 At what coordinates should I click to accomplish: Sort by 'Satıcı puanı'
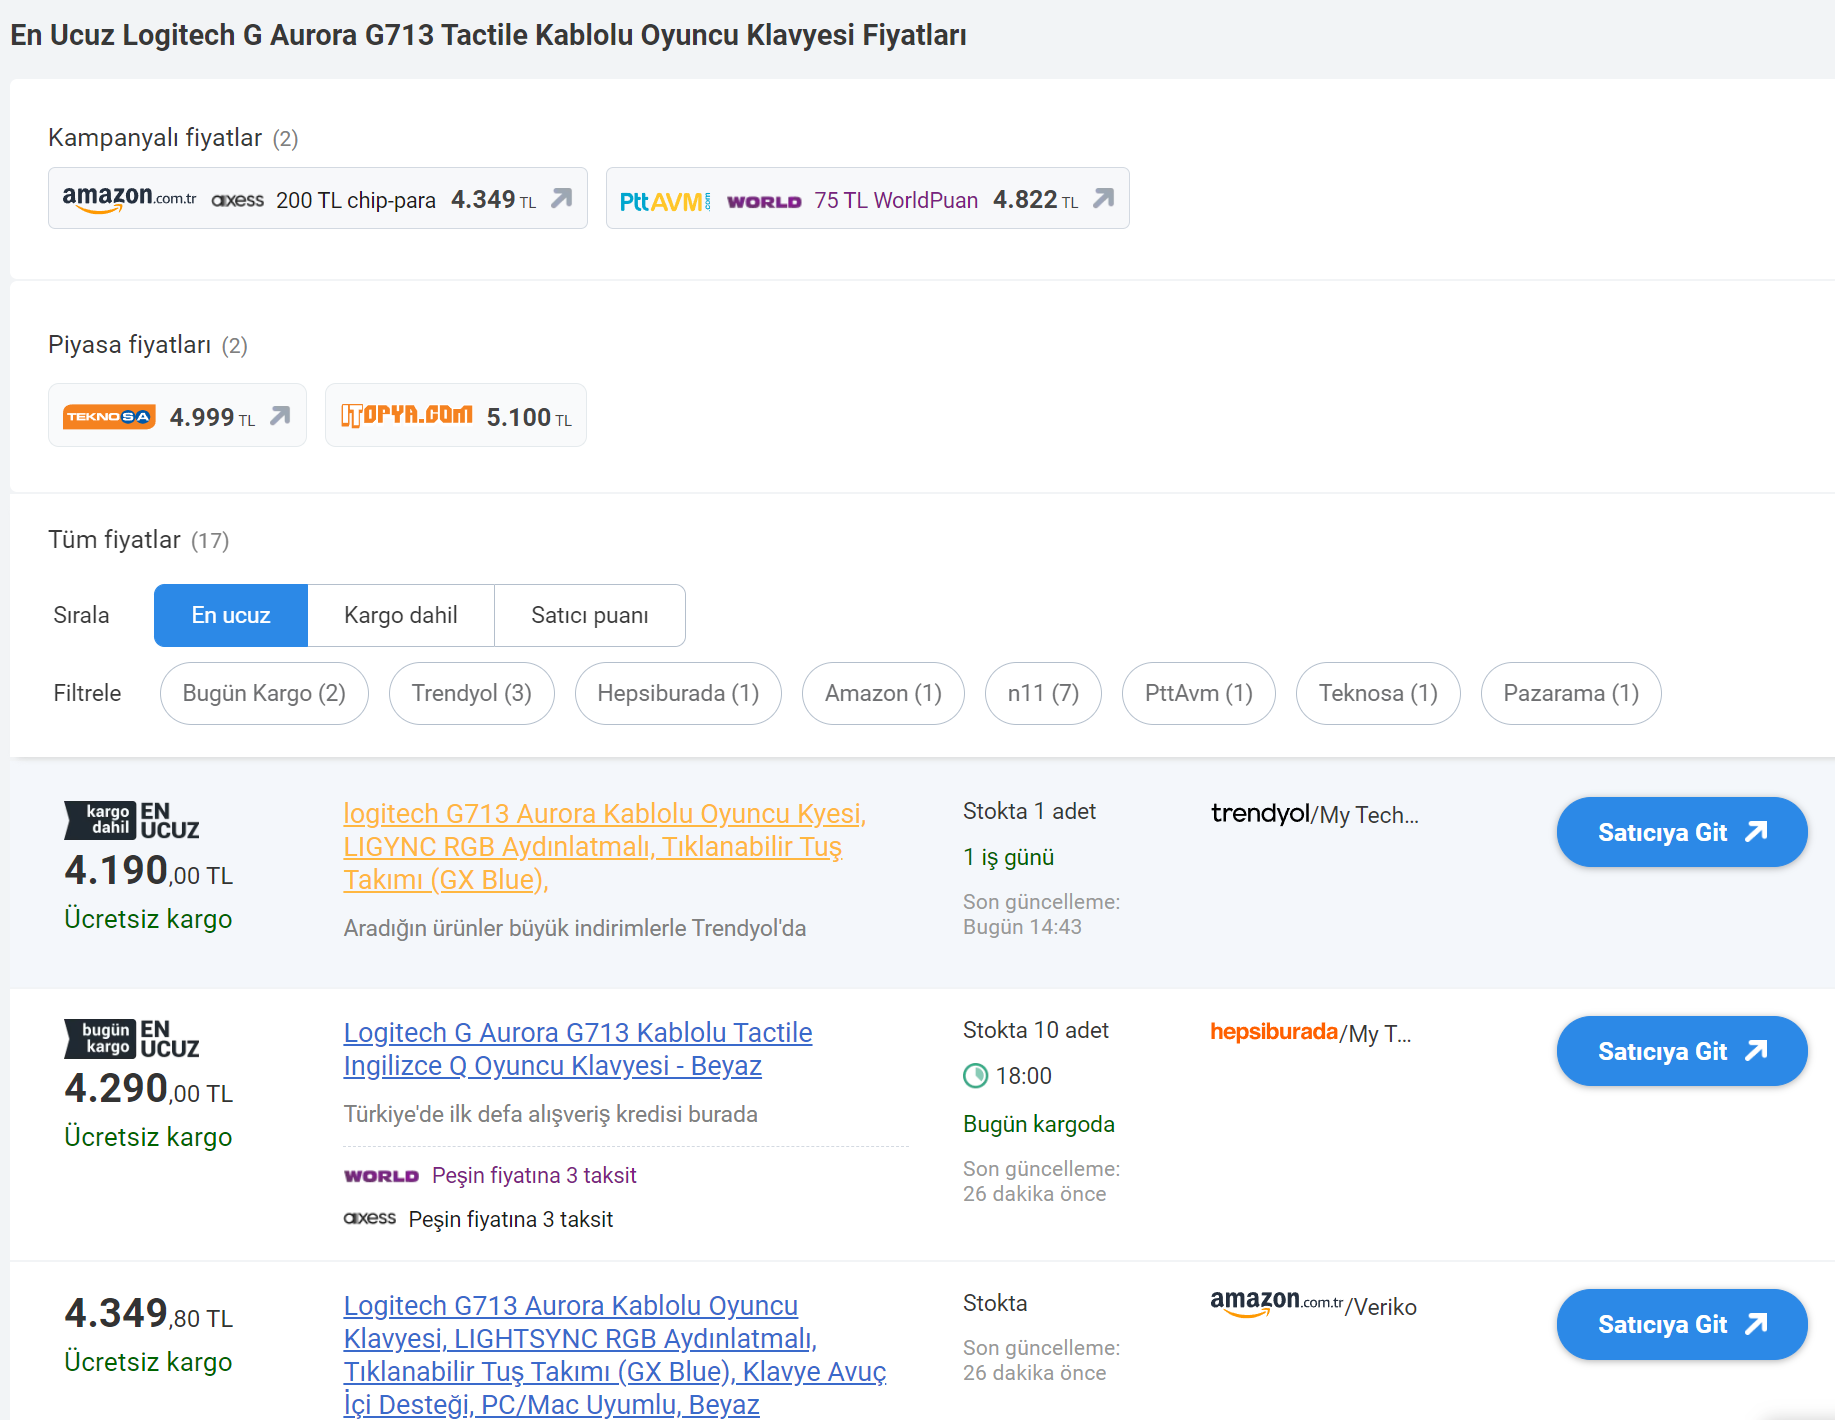point(590,615)
